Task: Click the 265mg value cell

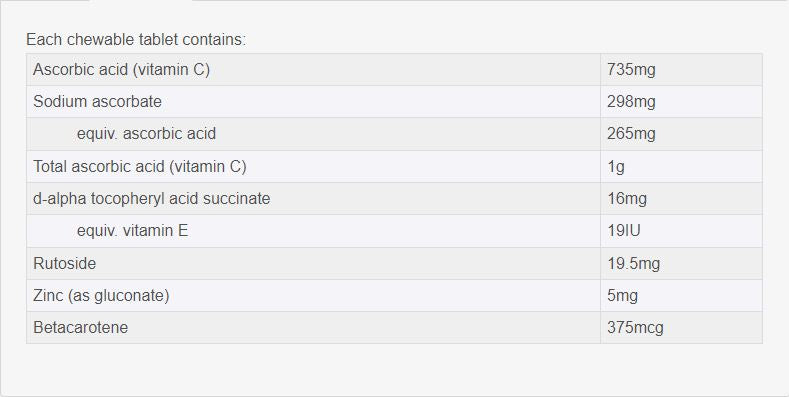Action: pyautogui.click(x=681, y=134)
